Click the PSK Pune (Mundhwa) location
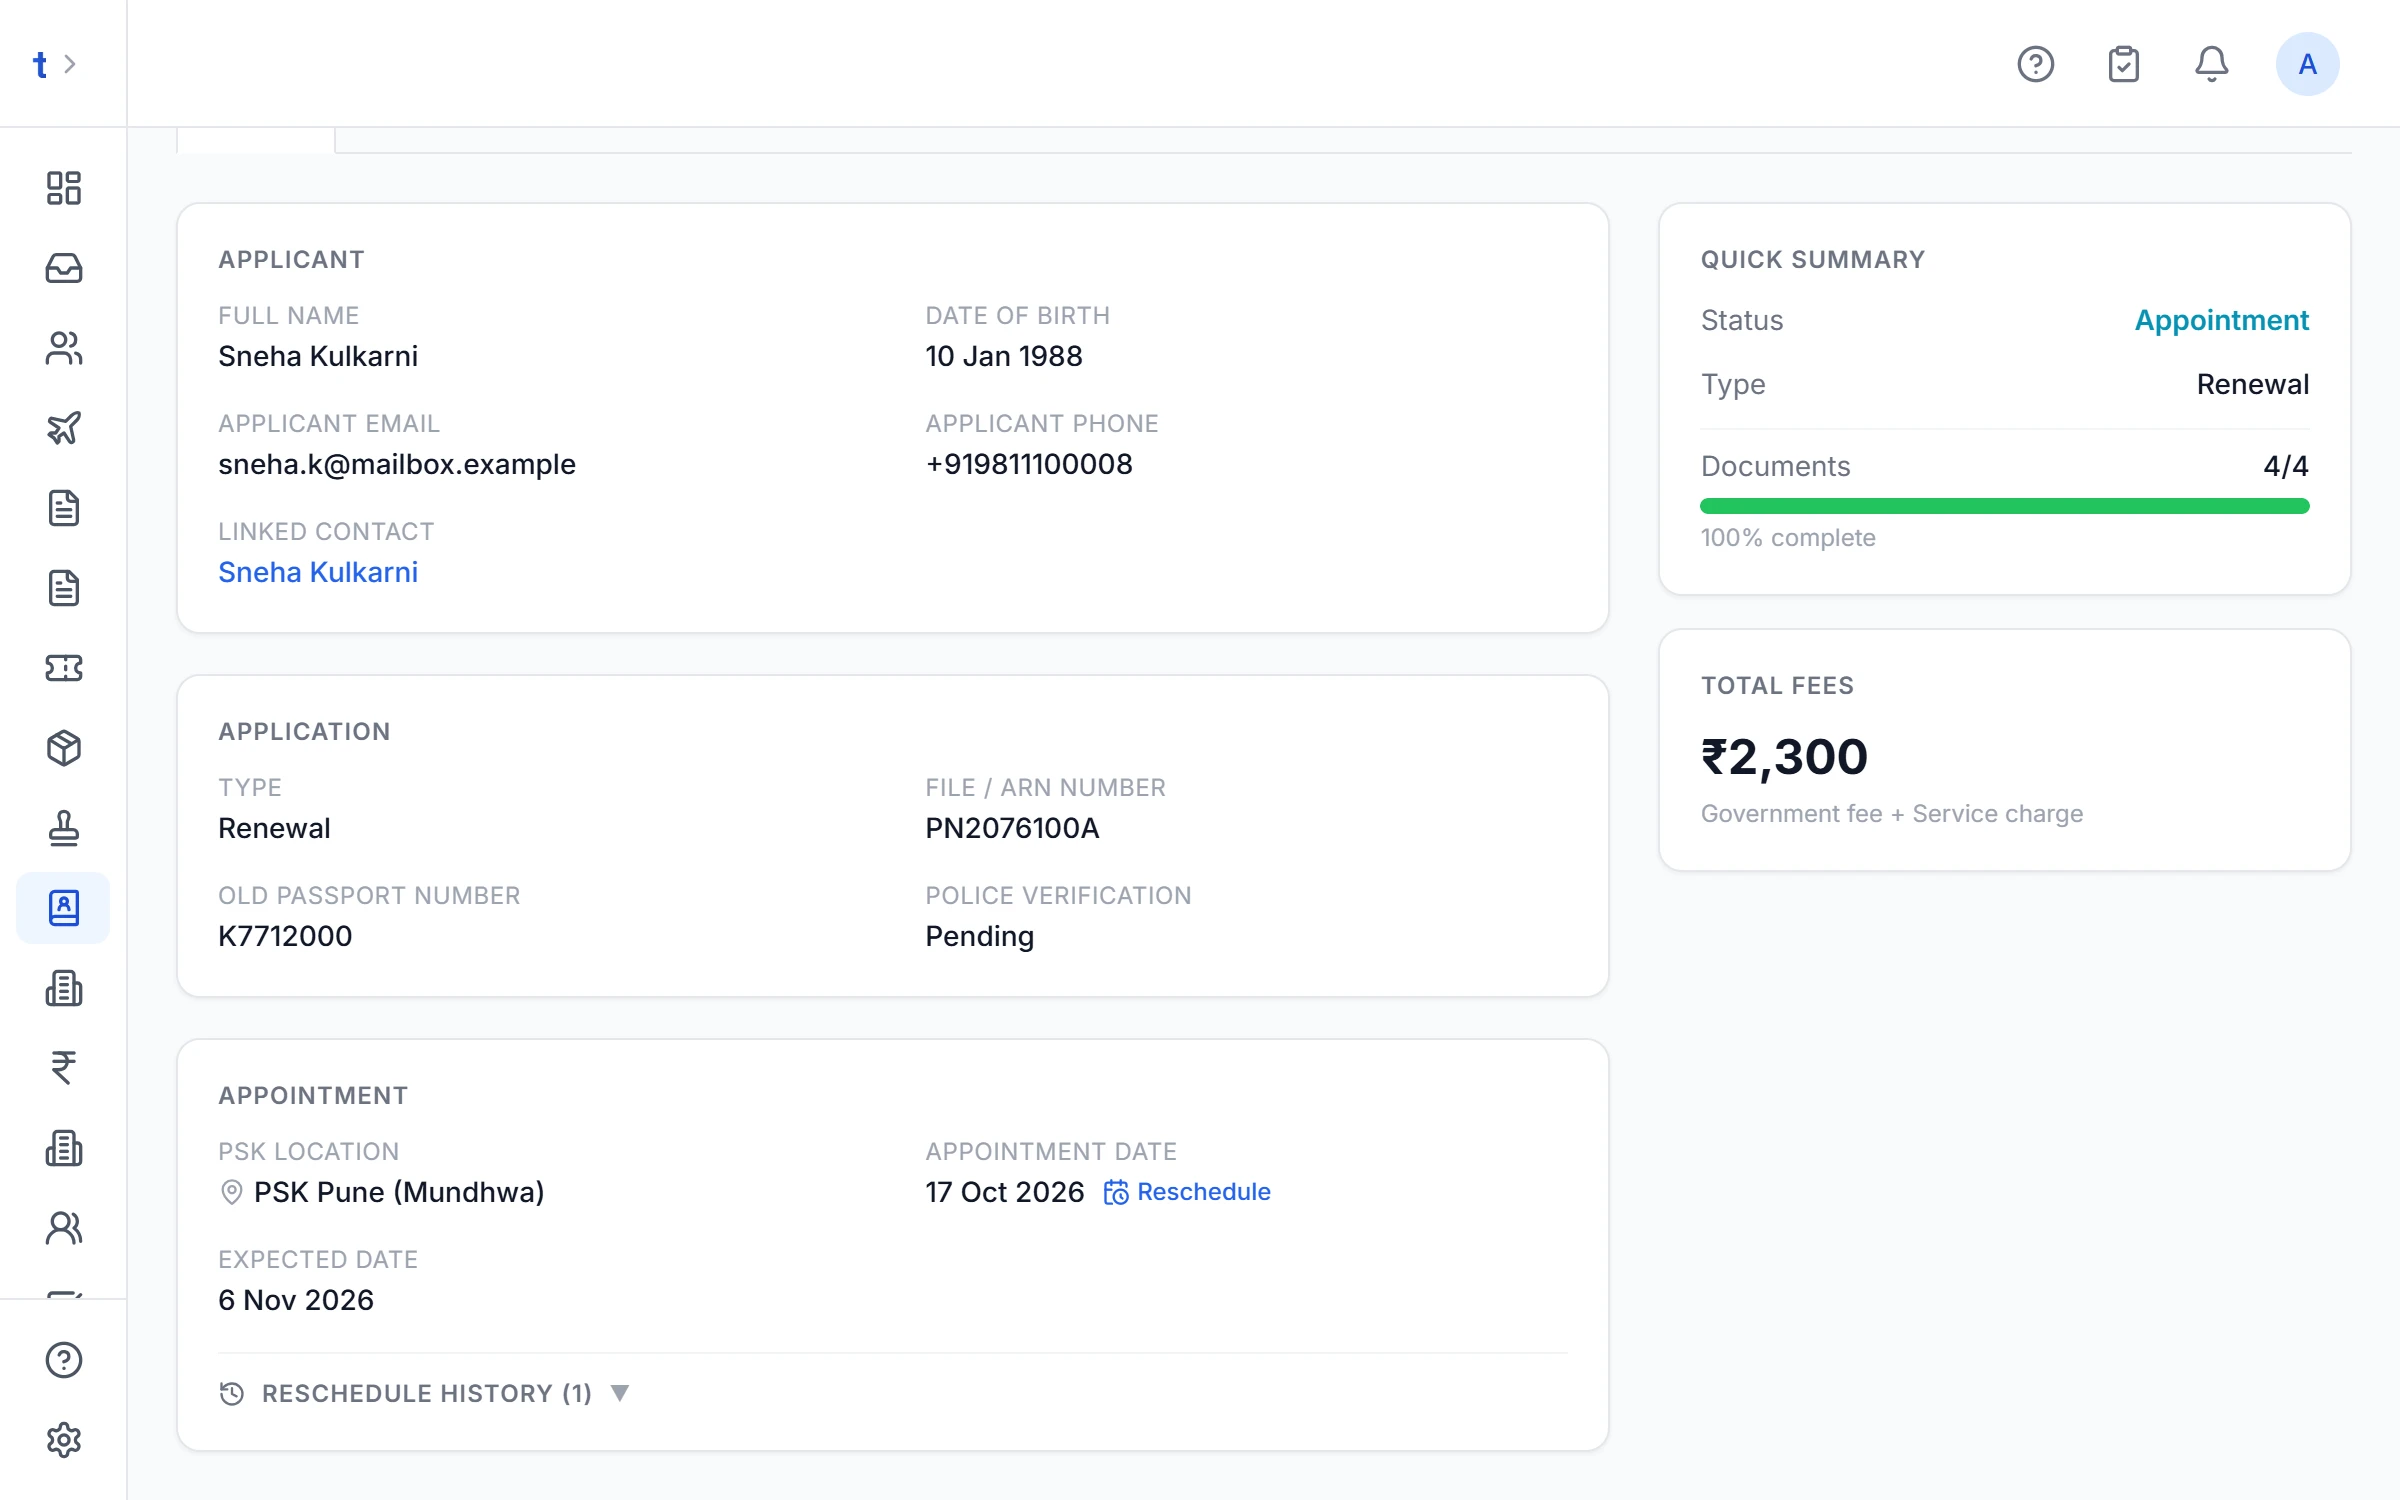Viewport: 2400px width, 1500px height. click(399, 1192)
